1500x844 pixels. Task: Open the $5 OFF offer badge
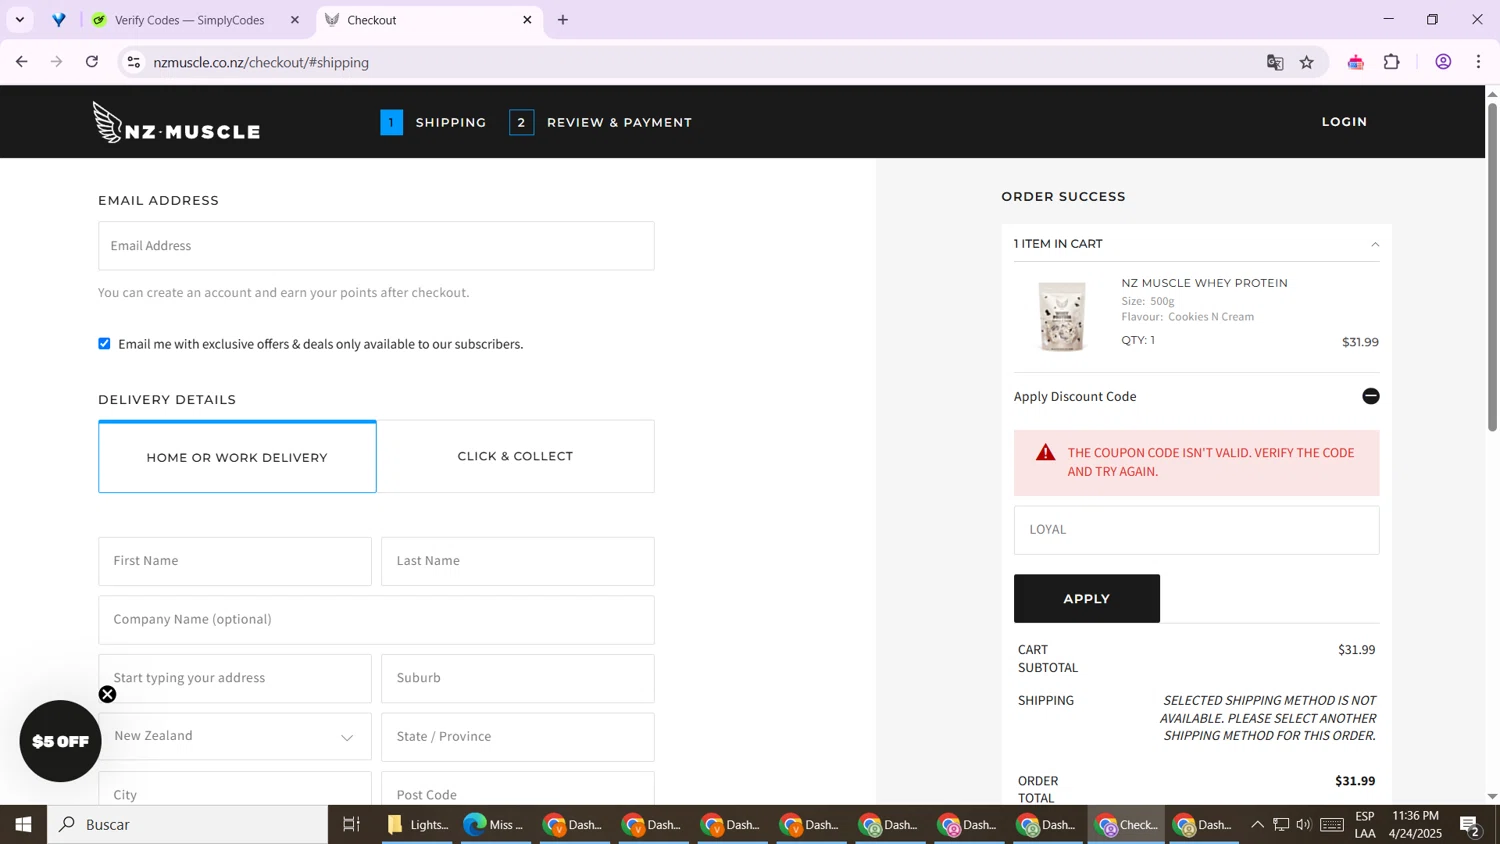pyautogui.click(x=60, y=741)
